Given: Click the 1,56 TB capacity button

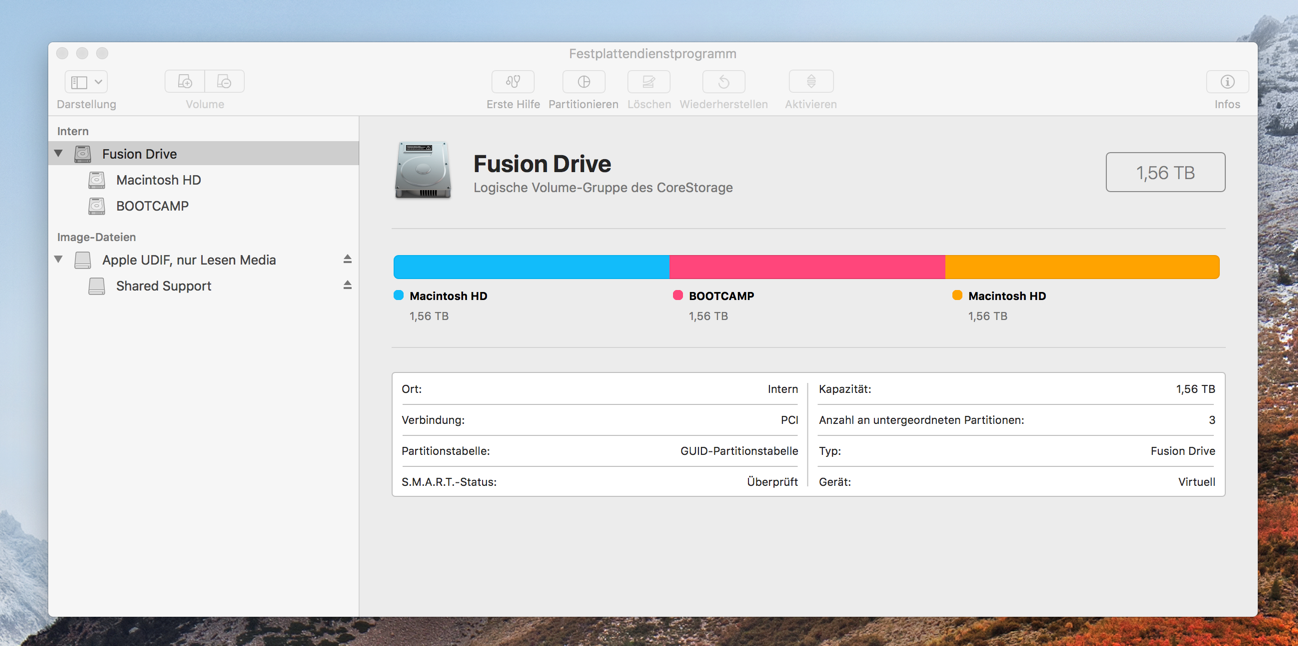Looking at the screenshot, I should (1165, 172).
